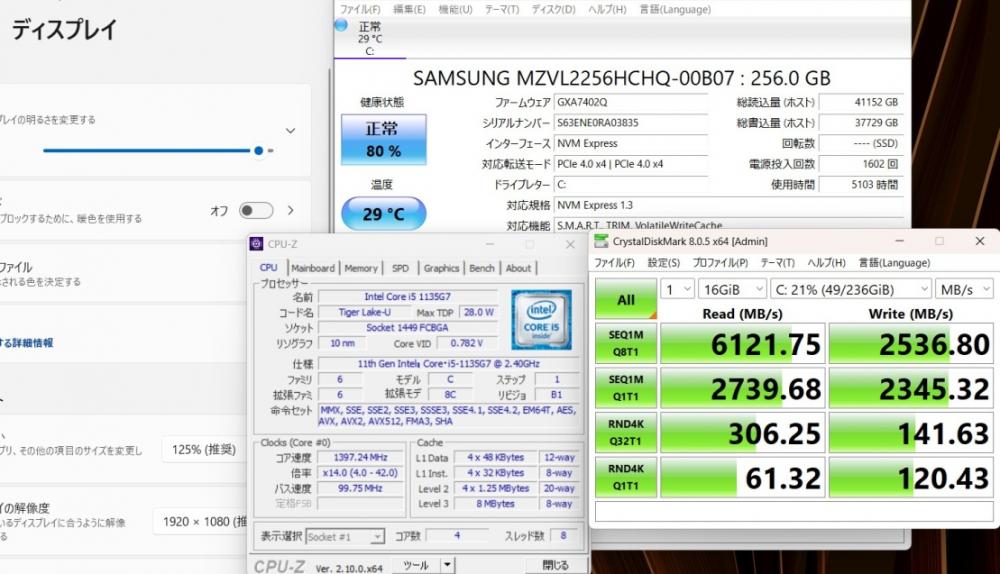Open CrystalDiskInfo ヘルプ(H) menu
1000x574 pixels.
point(607,9)
